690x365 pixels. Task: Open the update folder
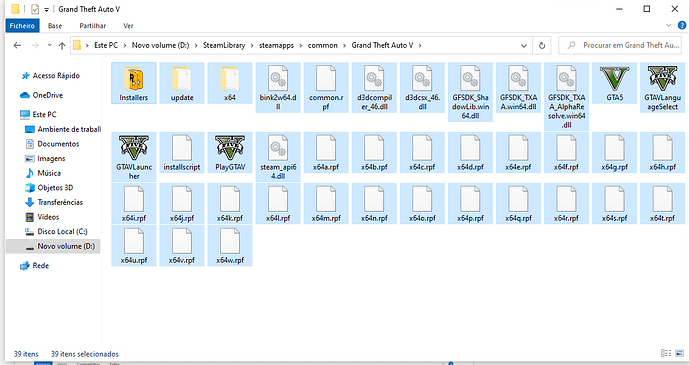(x=182, y=83)
